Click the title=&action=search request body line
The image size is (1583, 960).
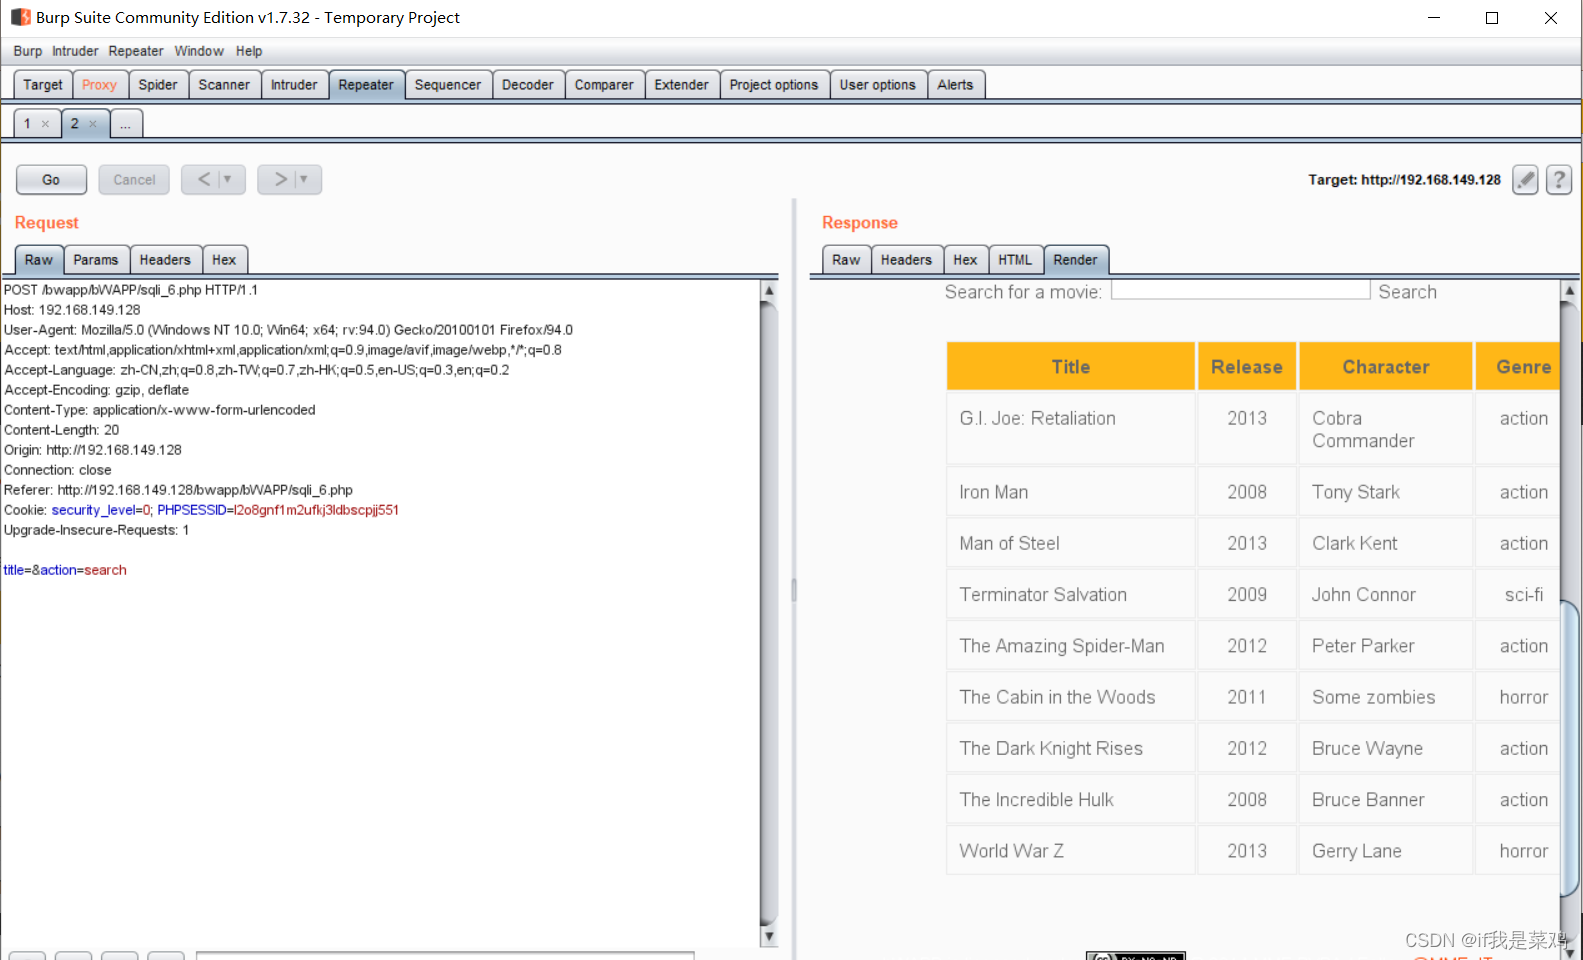click(x=65, y=570)
